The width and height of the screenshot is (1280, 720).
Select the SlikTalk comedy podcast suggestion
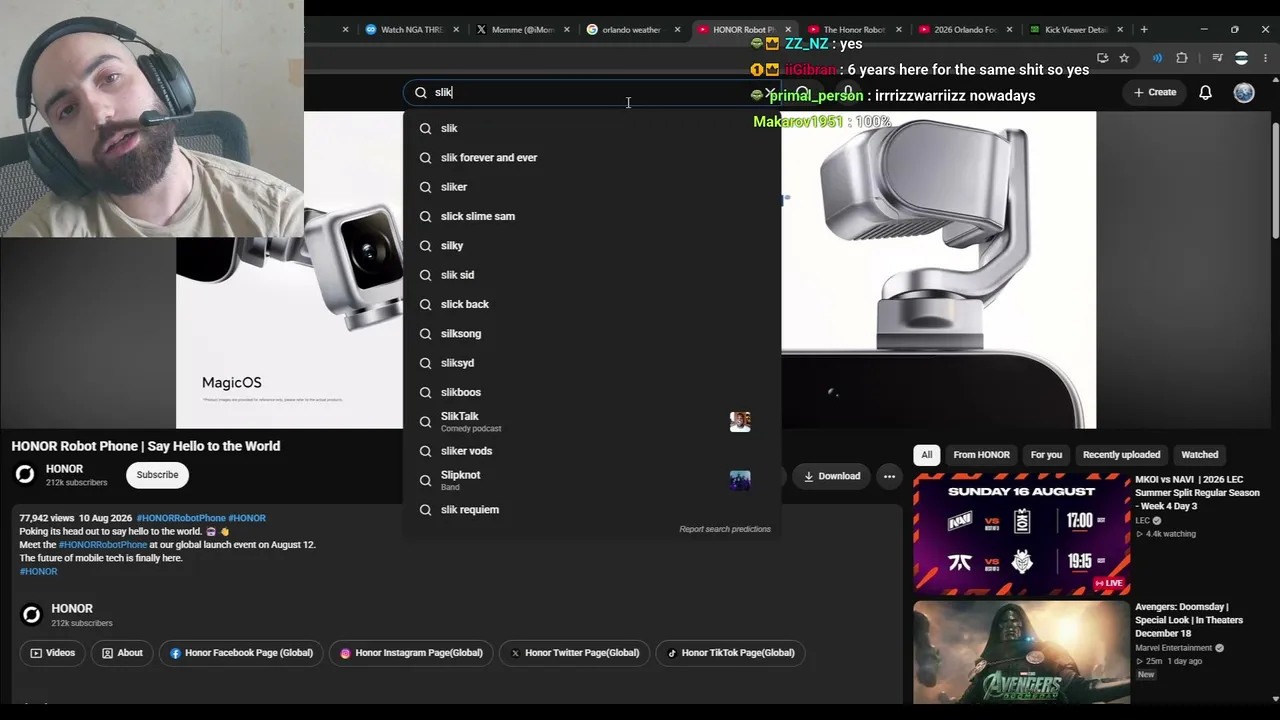click(592, 422)
